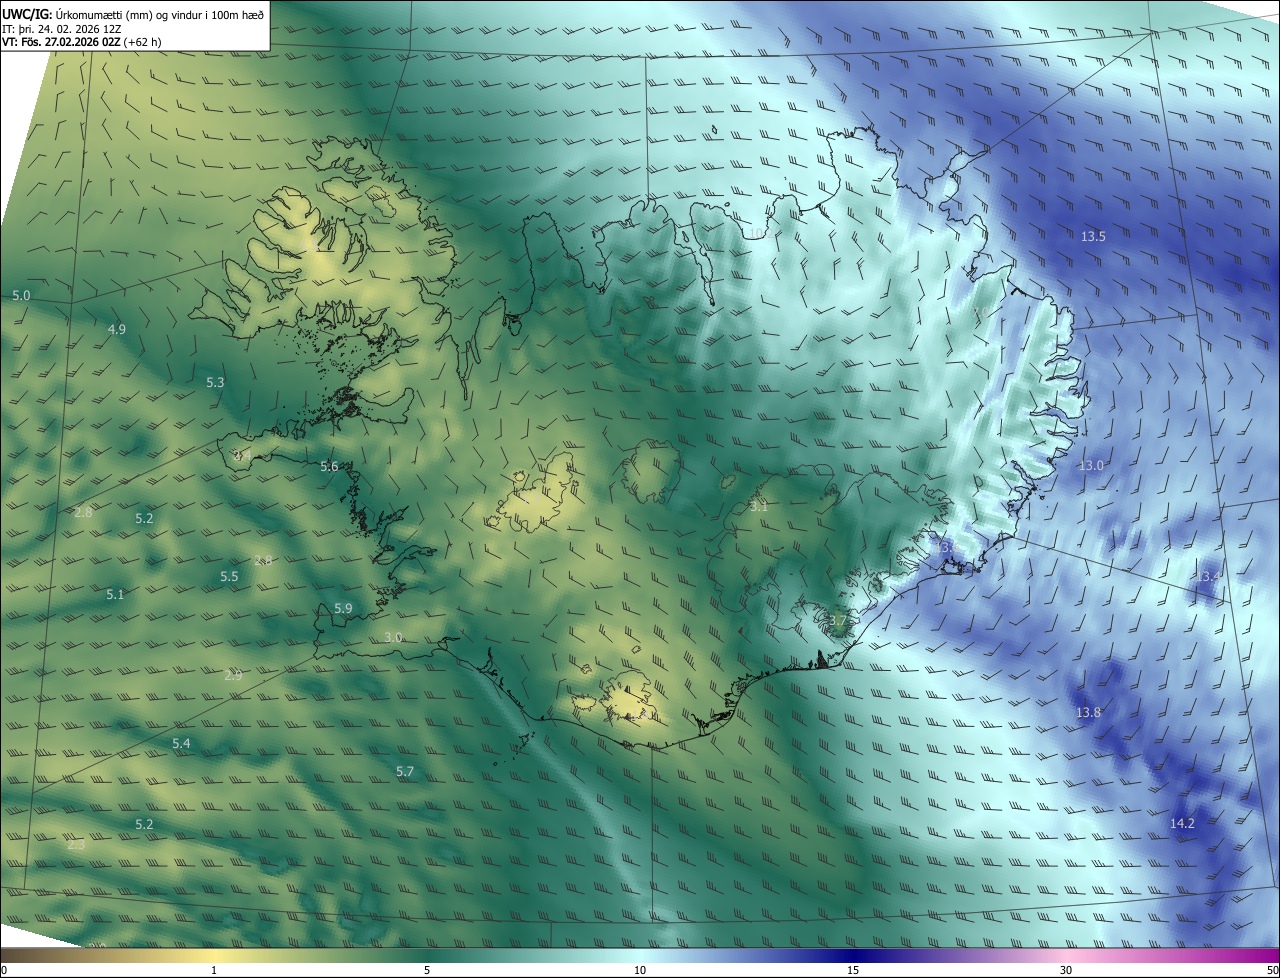Image resolution: width=1280 pixels, height=978 pixels.
Task: Click the color scale tick labeled 10
Action: [640, 970]
